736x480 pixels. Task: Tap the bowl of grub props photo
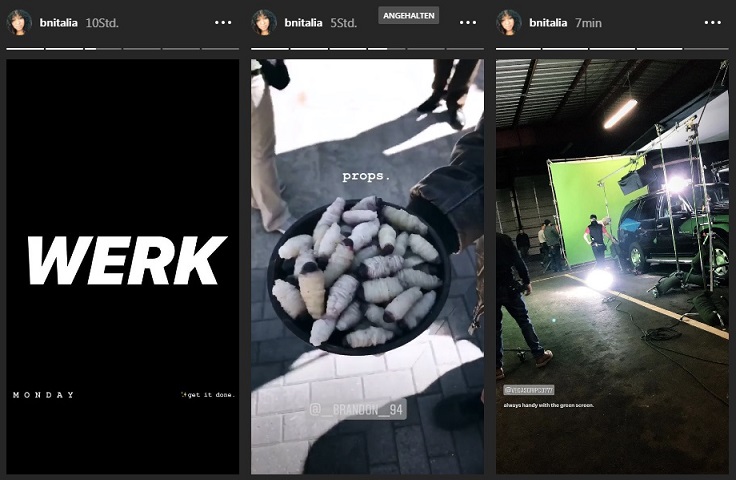[368, 266]
